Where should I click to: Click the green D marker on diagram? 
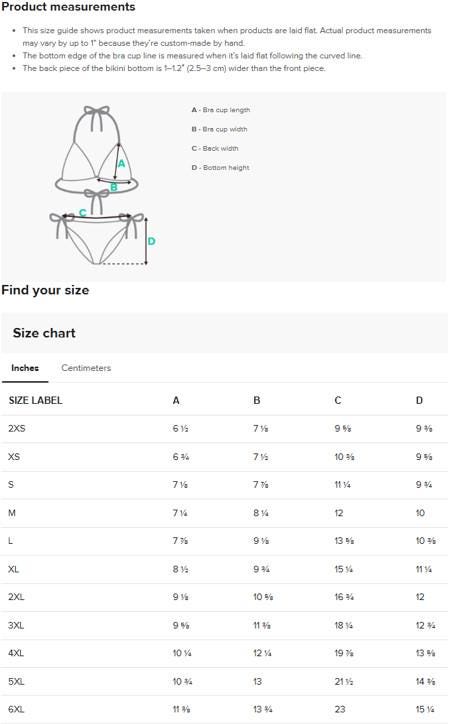[x=151, y=241]
